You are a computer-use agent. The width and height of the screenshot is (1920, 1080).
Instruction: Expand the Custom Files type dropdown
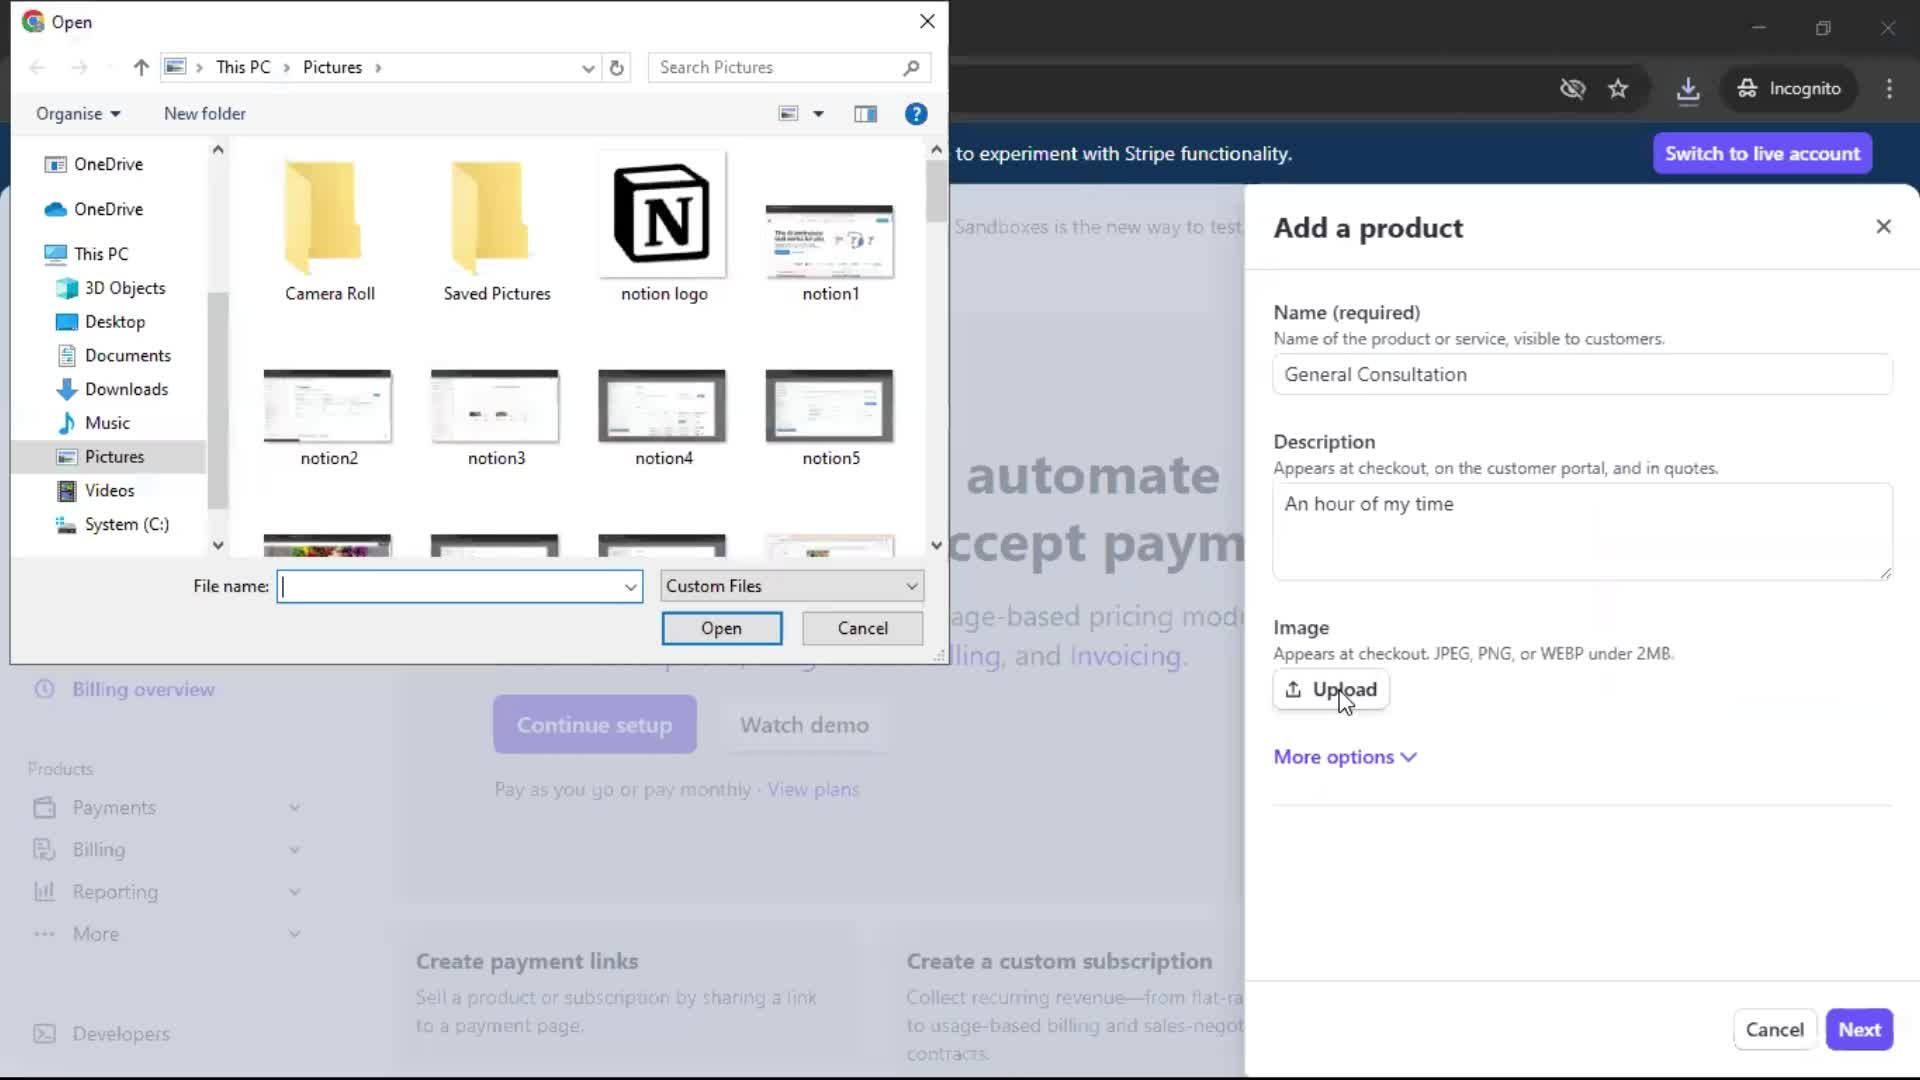[791, 586]
